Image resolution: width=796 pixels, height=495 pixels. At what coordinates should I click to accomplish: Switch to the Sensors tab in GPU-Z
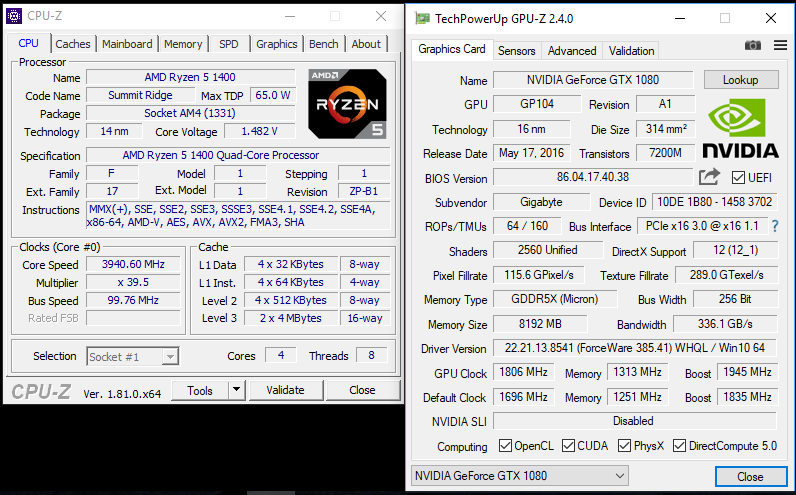pyautogui.click(x=516, y=51)
